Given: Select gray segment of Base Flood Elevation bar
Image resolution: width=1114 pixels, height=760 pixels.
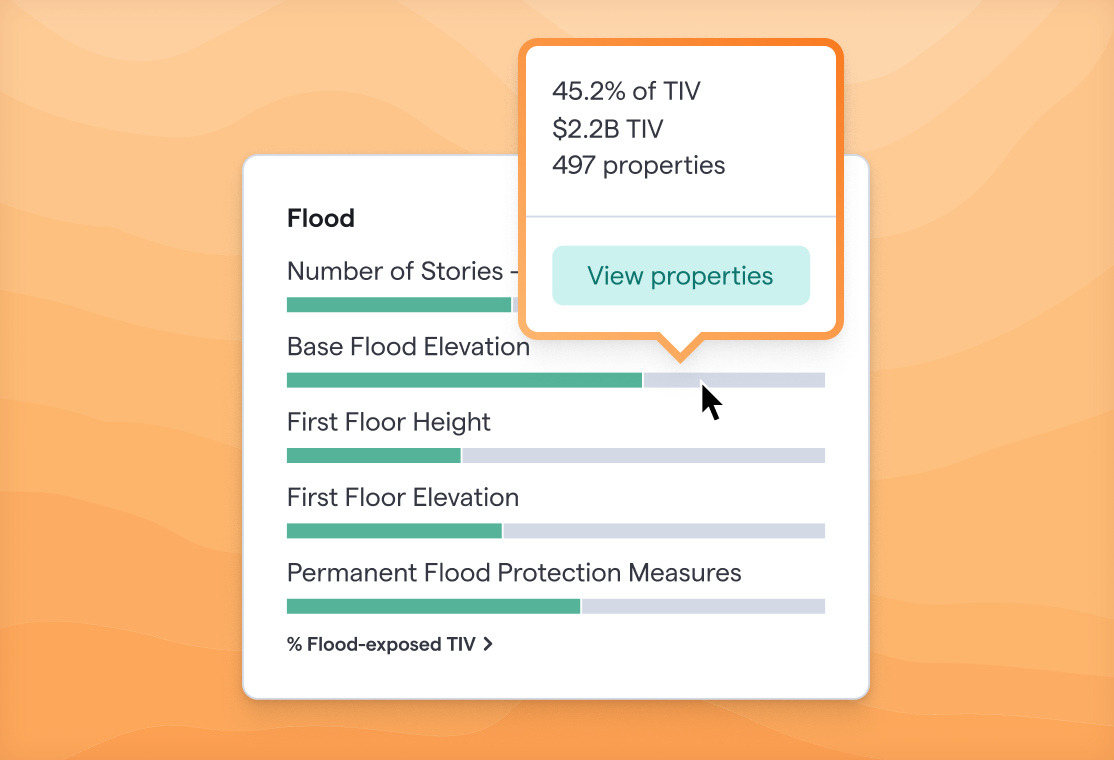Looking at the screenshot, I should 734,380.
